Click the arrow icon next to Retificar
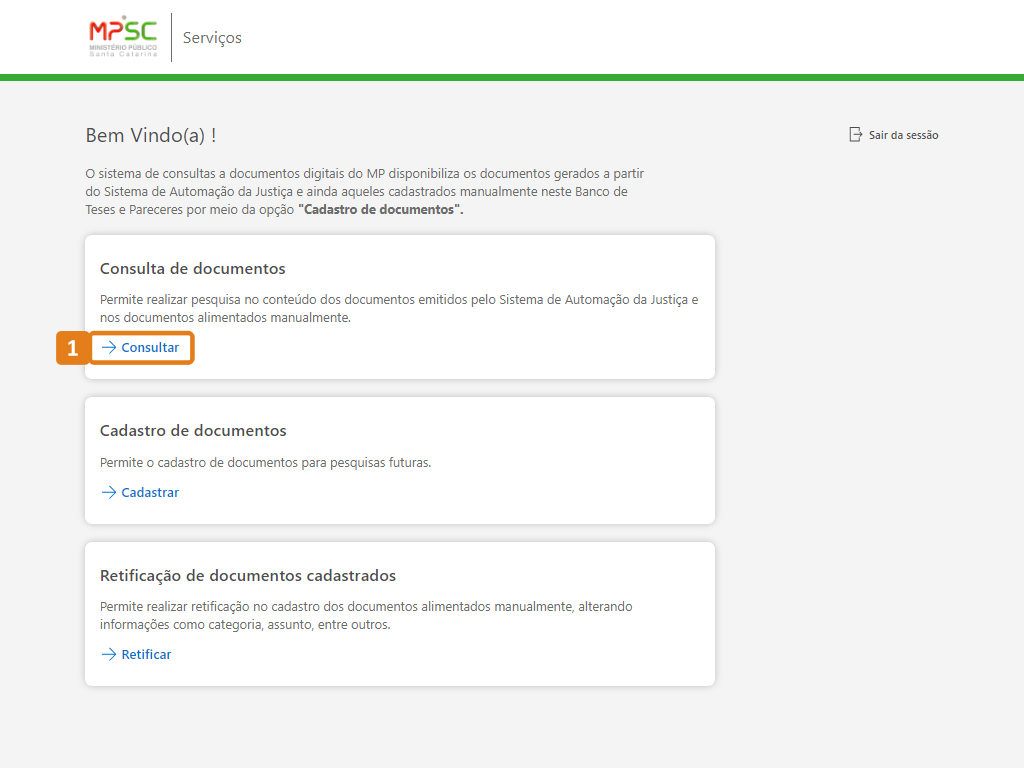This screenshot has width=1024, height=768. pos(109,655)
